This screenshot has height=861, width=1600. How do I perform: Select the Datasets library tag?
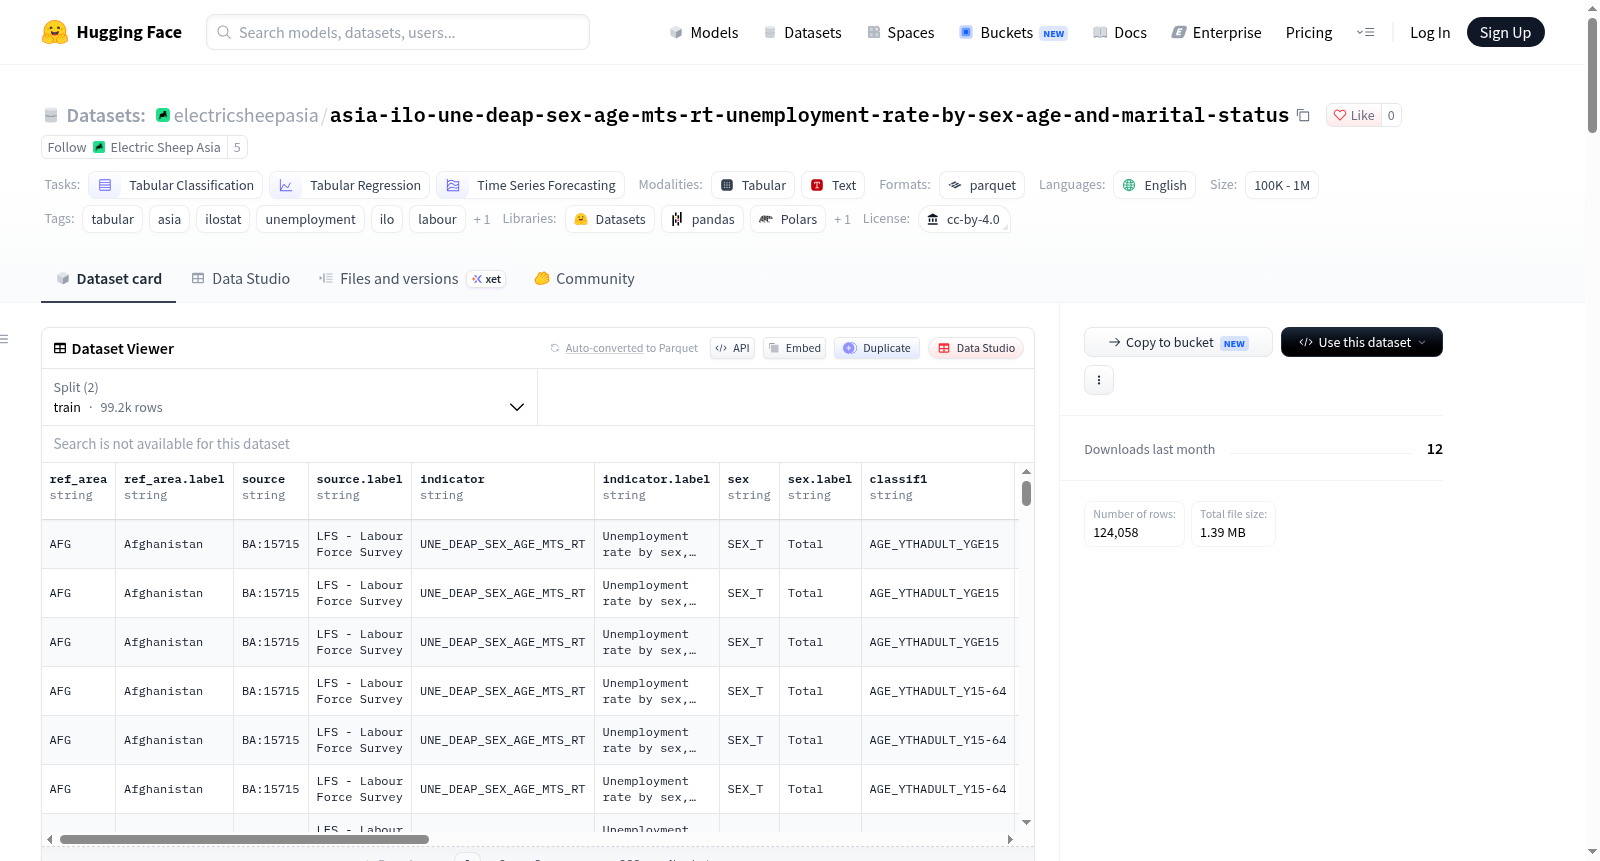click(610, 219)
